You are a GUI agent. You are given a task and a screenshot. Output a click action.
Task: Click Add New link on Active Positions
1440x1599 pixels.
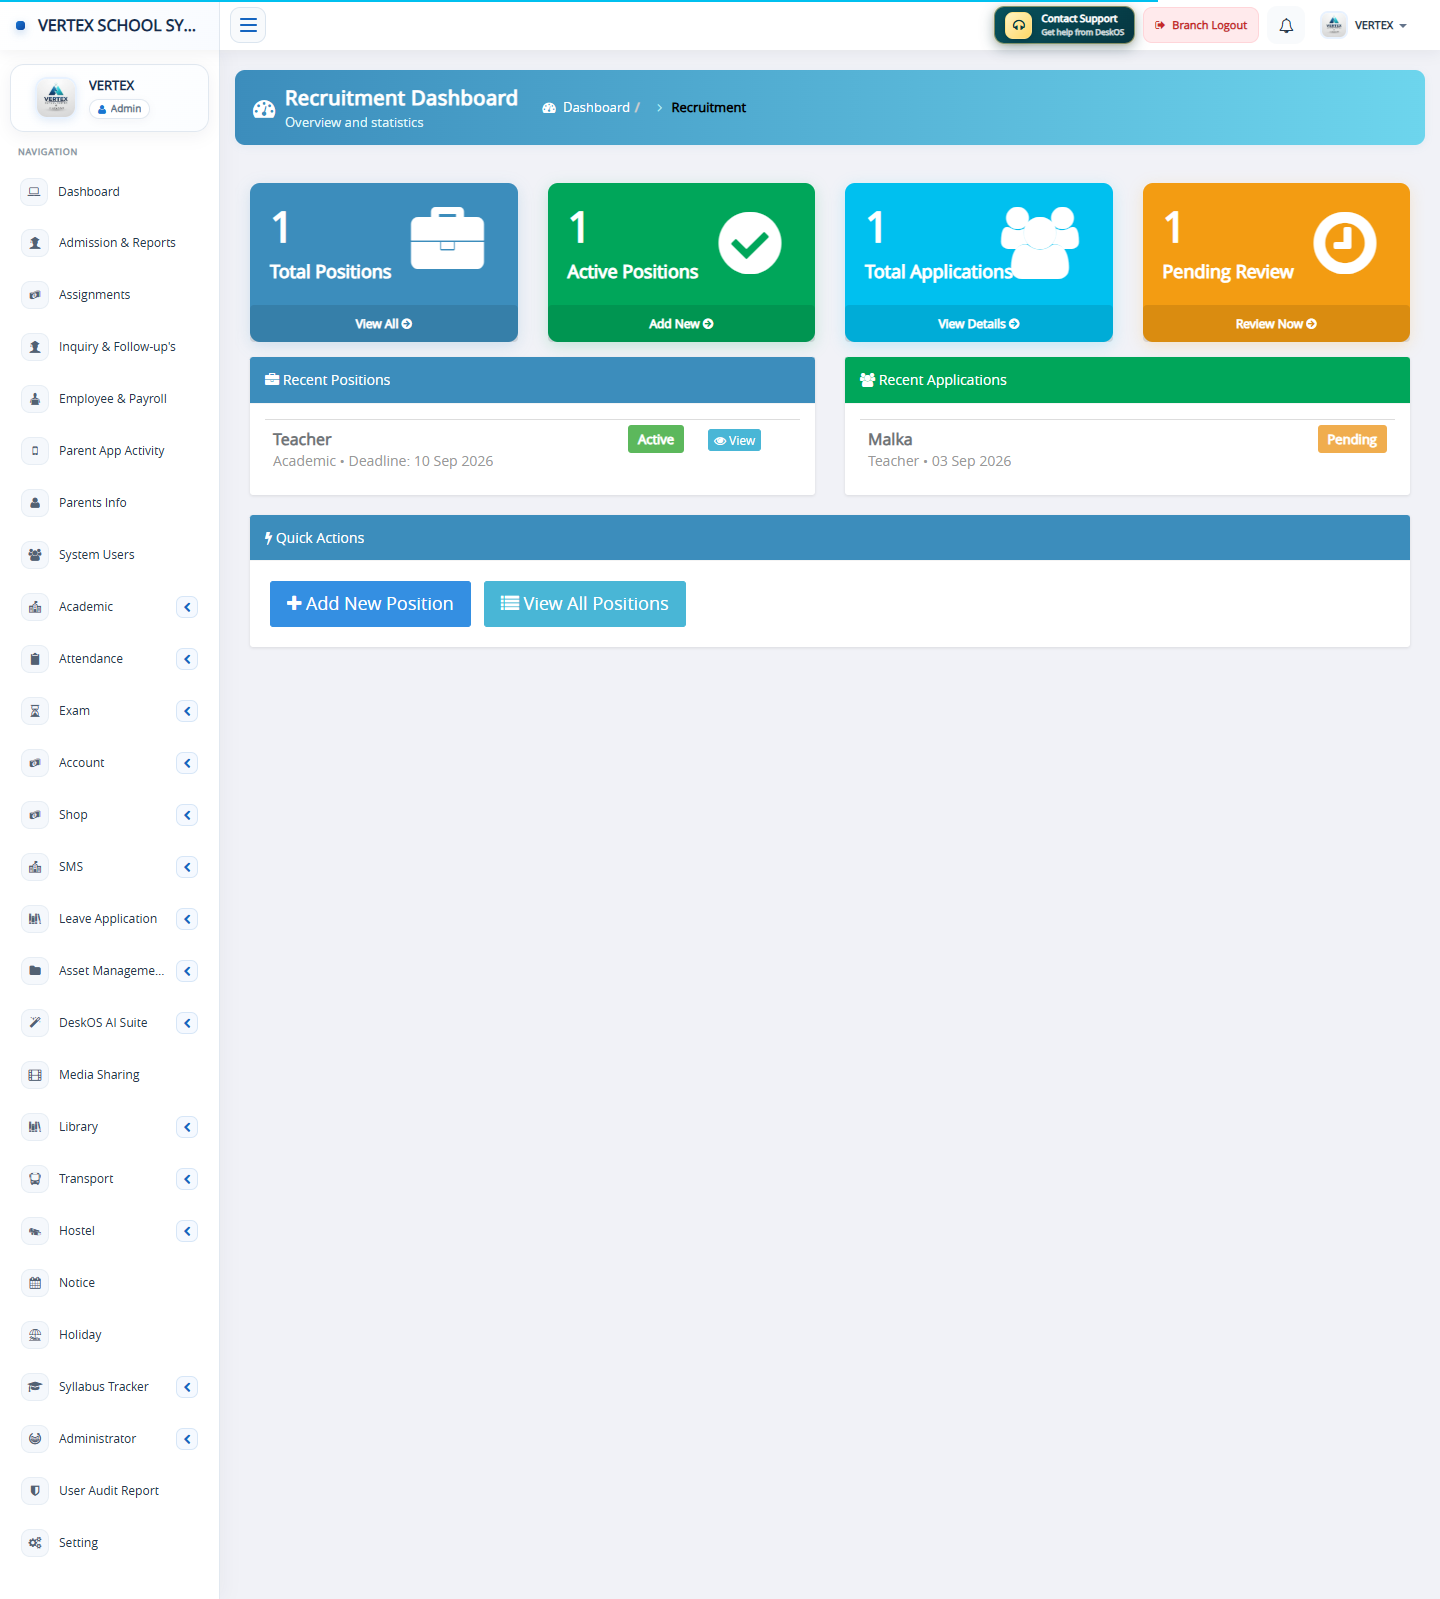click(x=681, y=324)
